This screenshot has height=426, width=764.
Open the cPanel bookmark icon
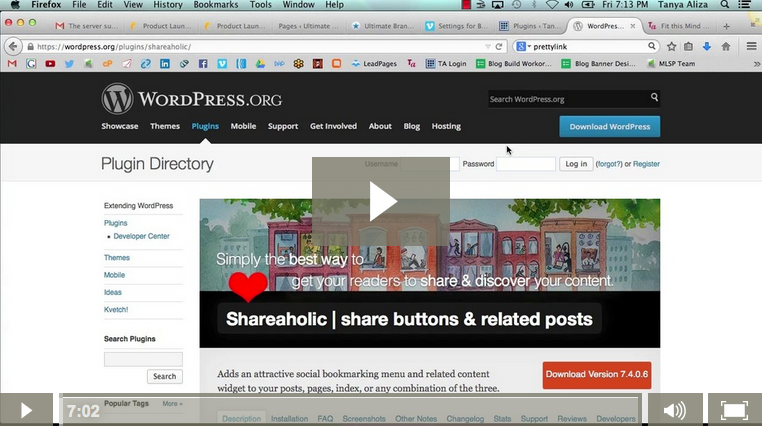point(108,63)
